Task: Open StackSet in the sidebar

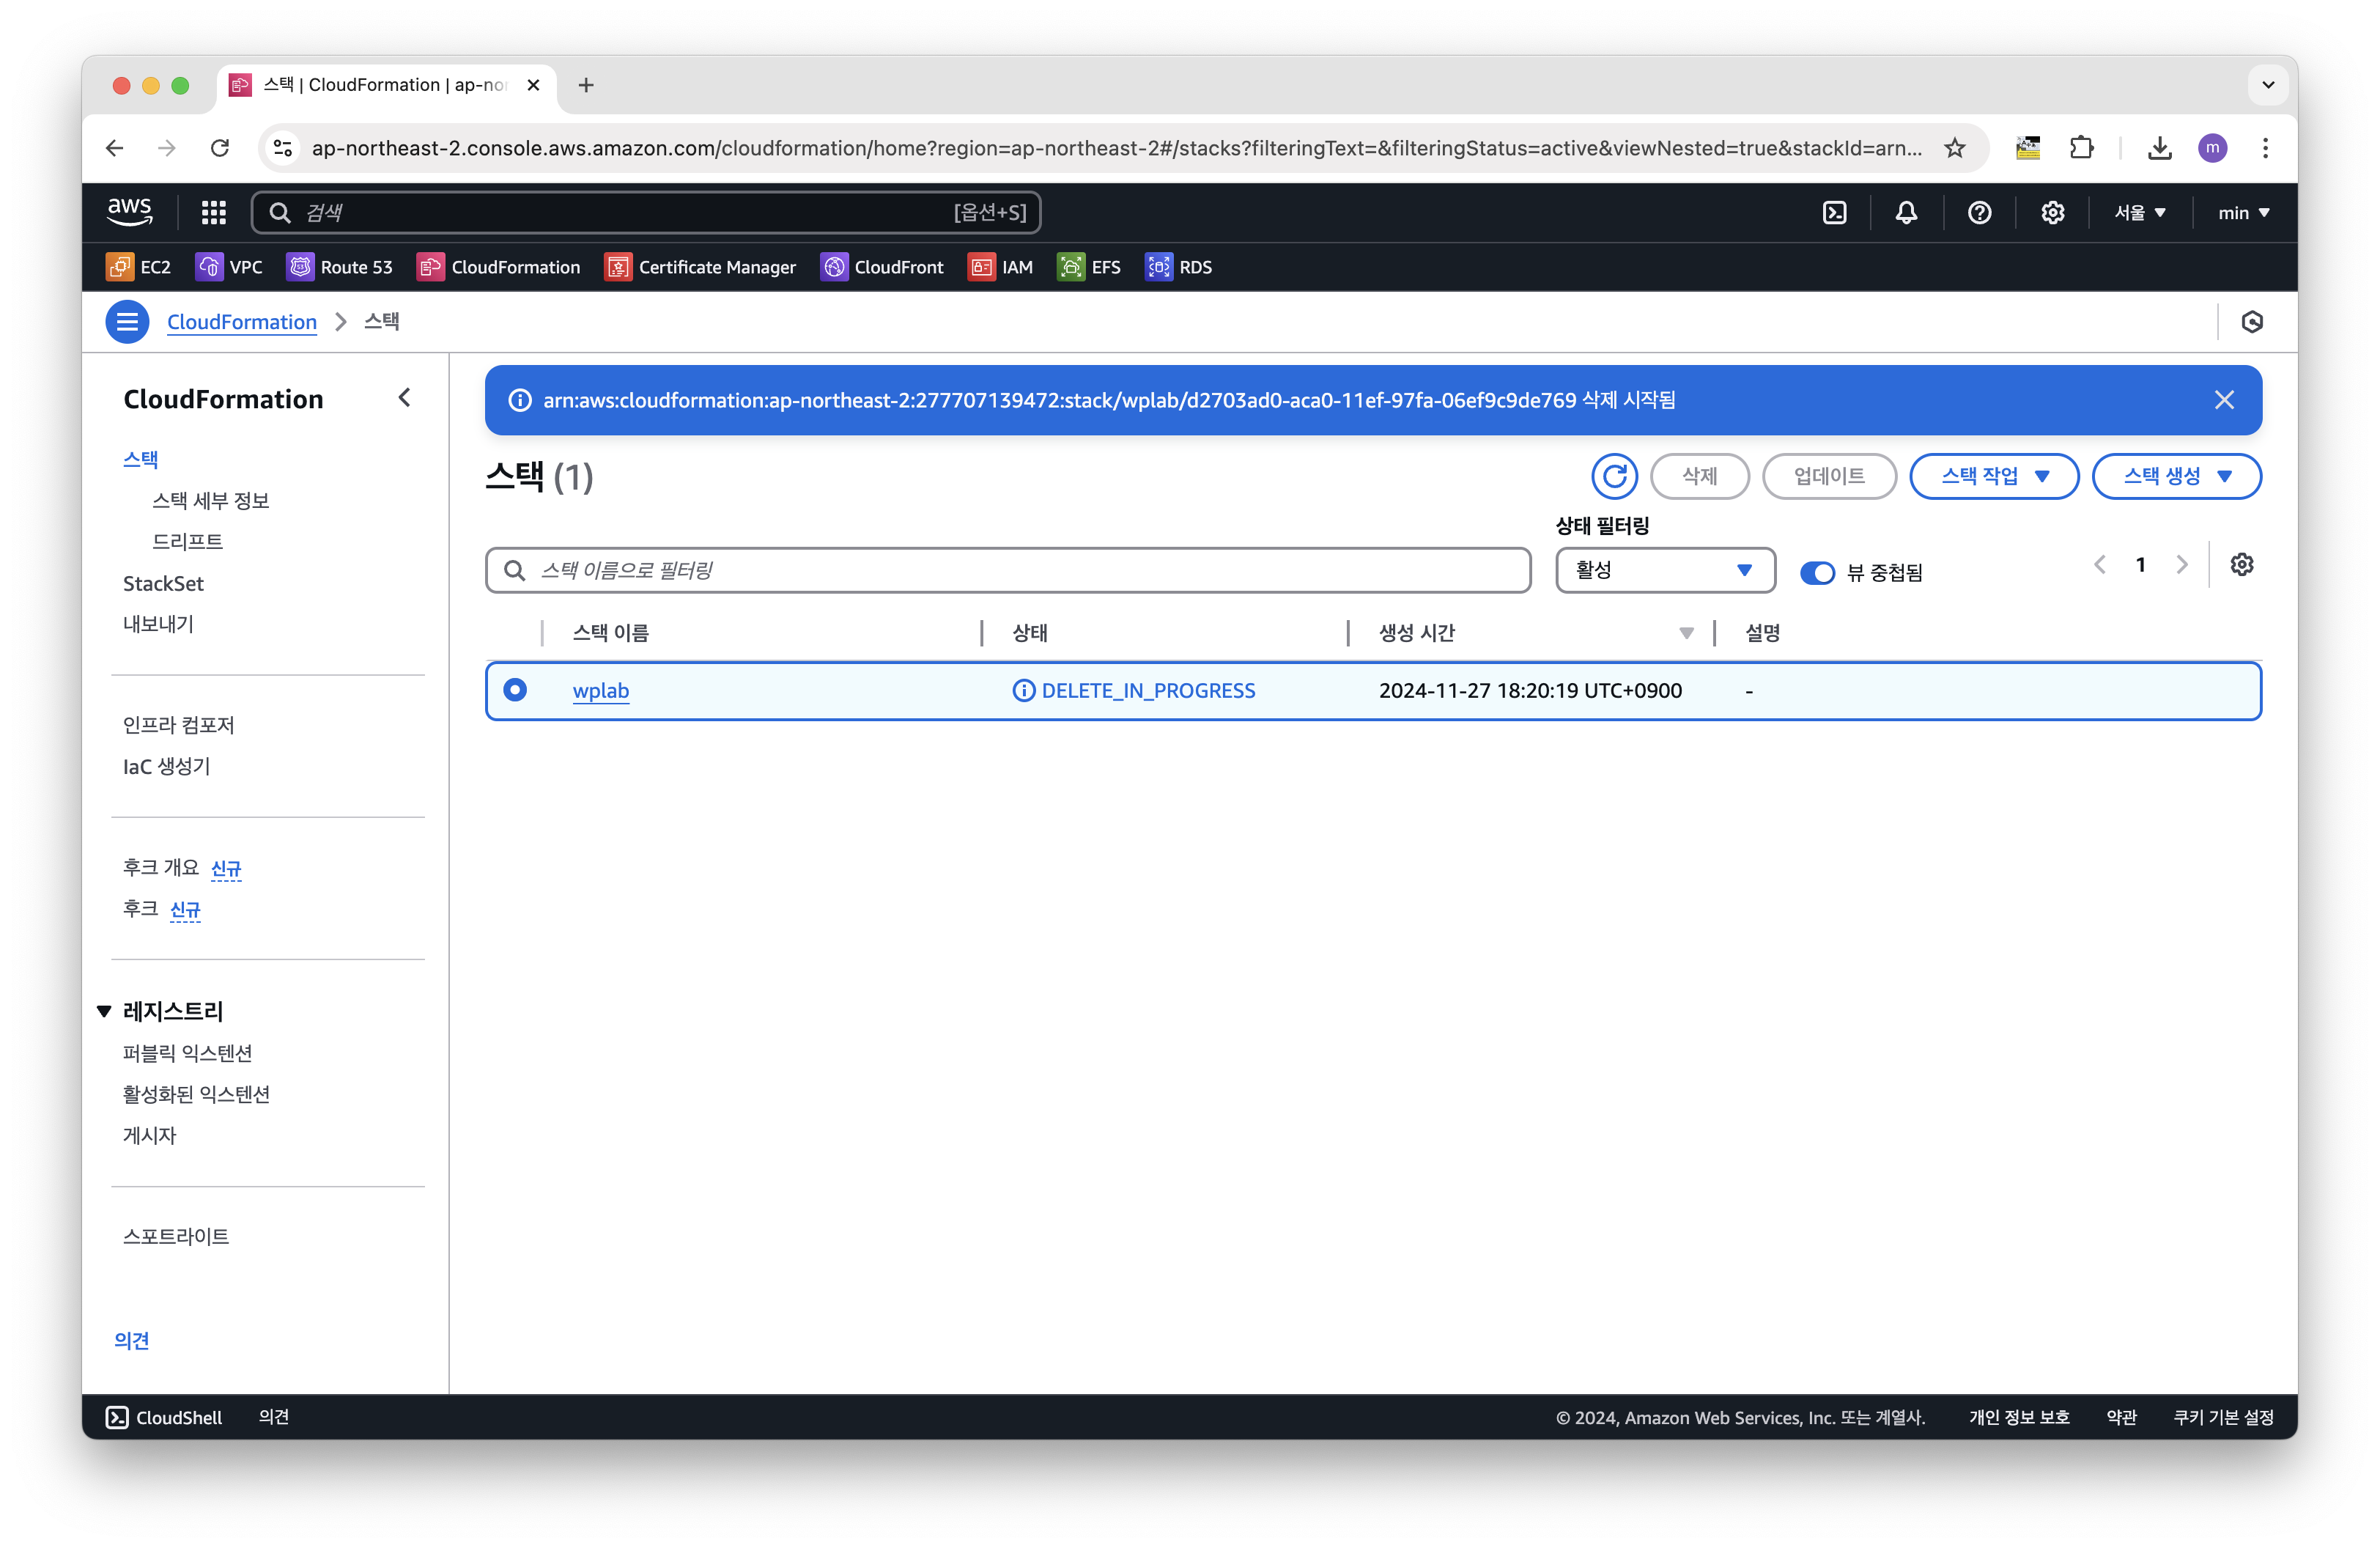Action: 163,583
